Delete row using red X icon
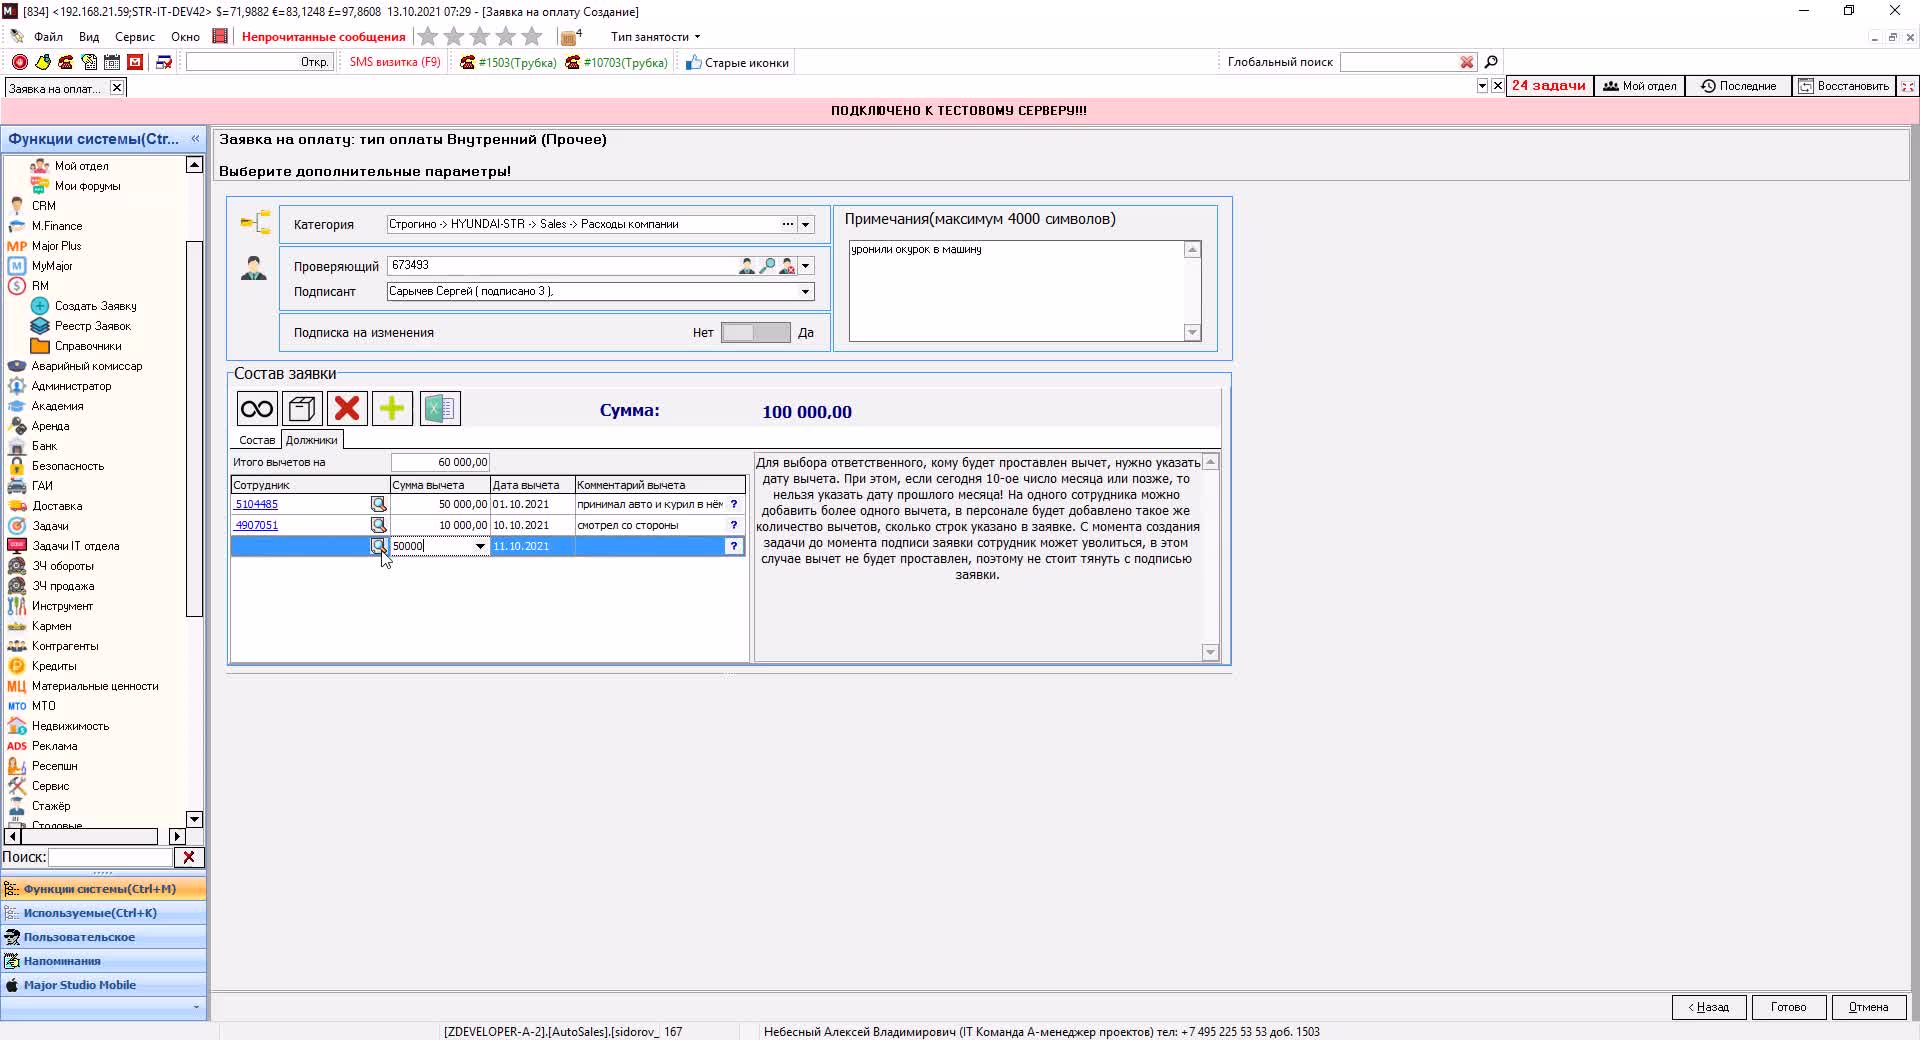This screenshot has height=1040, width=1920. tap(347, 408)
